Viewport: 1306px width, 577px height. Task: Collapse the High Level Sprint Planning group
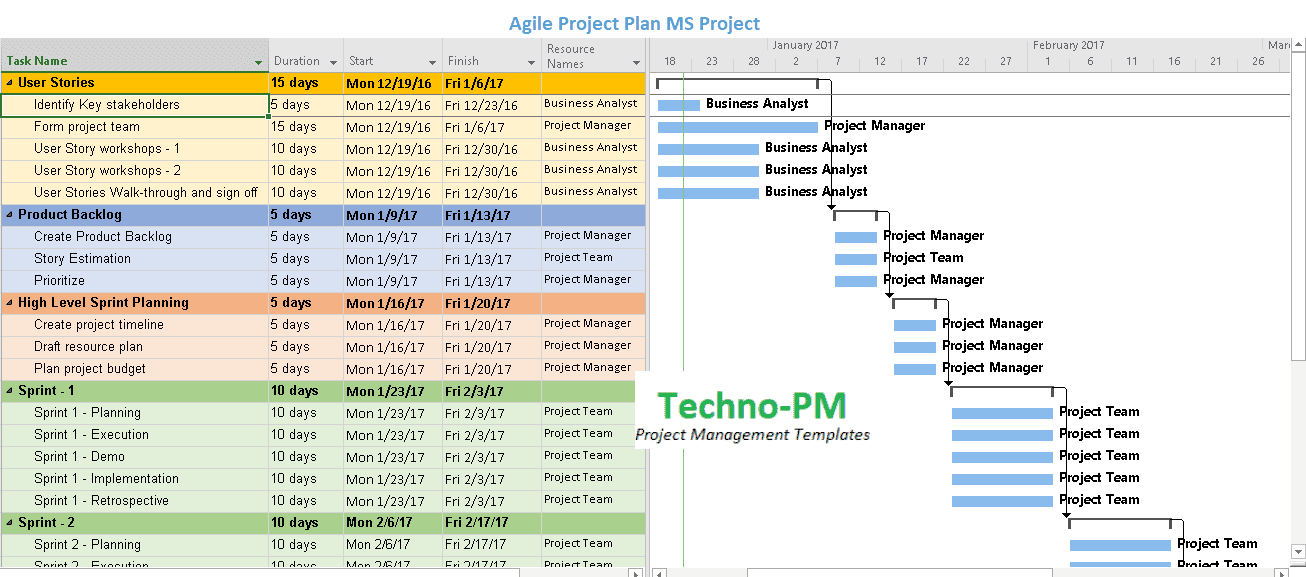[x=10, y=303]
